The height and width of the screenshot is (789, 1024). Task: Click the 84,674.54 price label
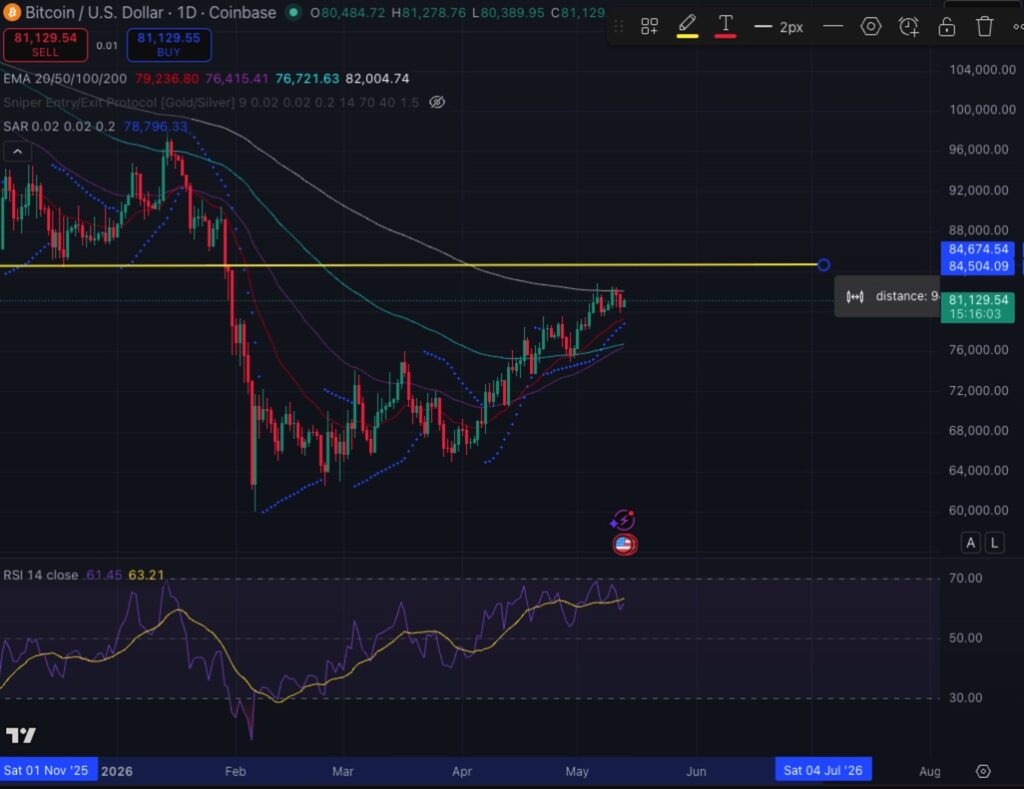[x=978, y=249]
